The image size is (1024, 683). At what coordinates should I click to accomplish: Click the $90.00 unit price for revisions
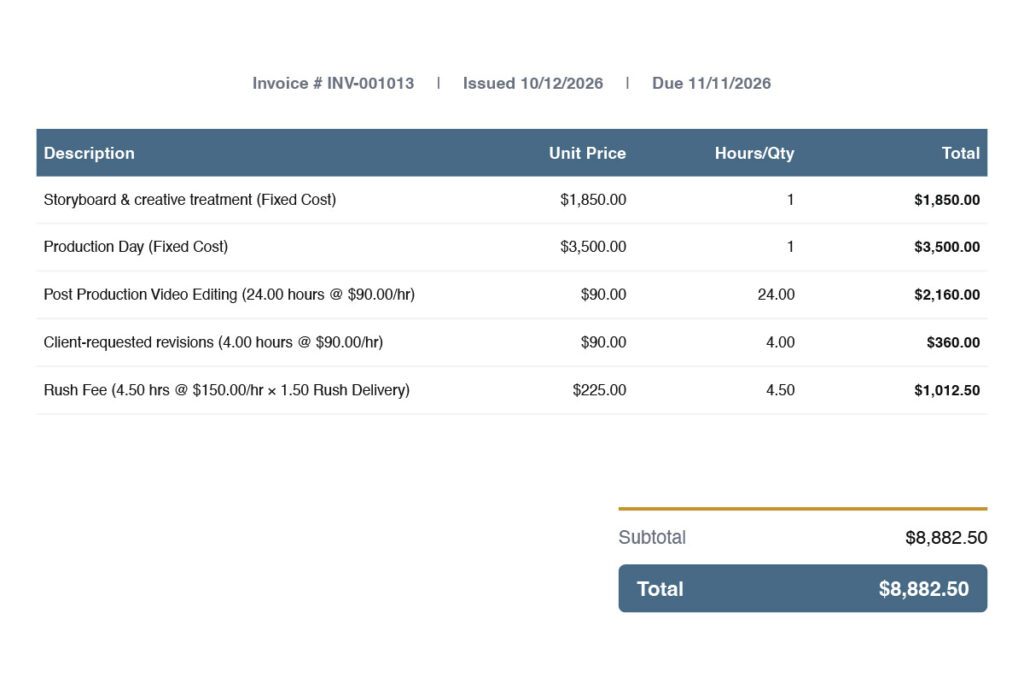(x=603, y=342)
